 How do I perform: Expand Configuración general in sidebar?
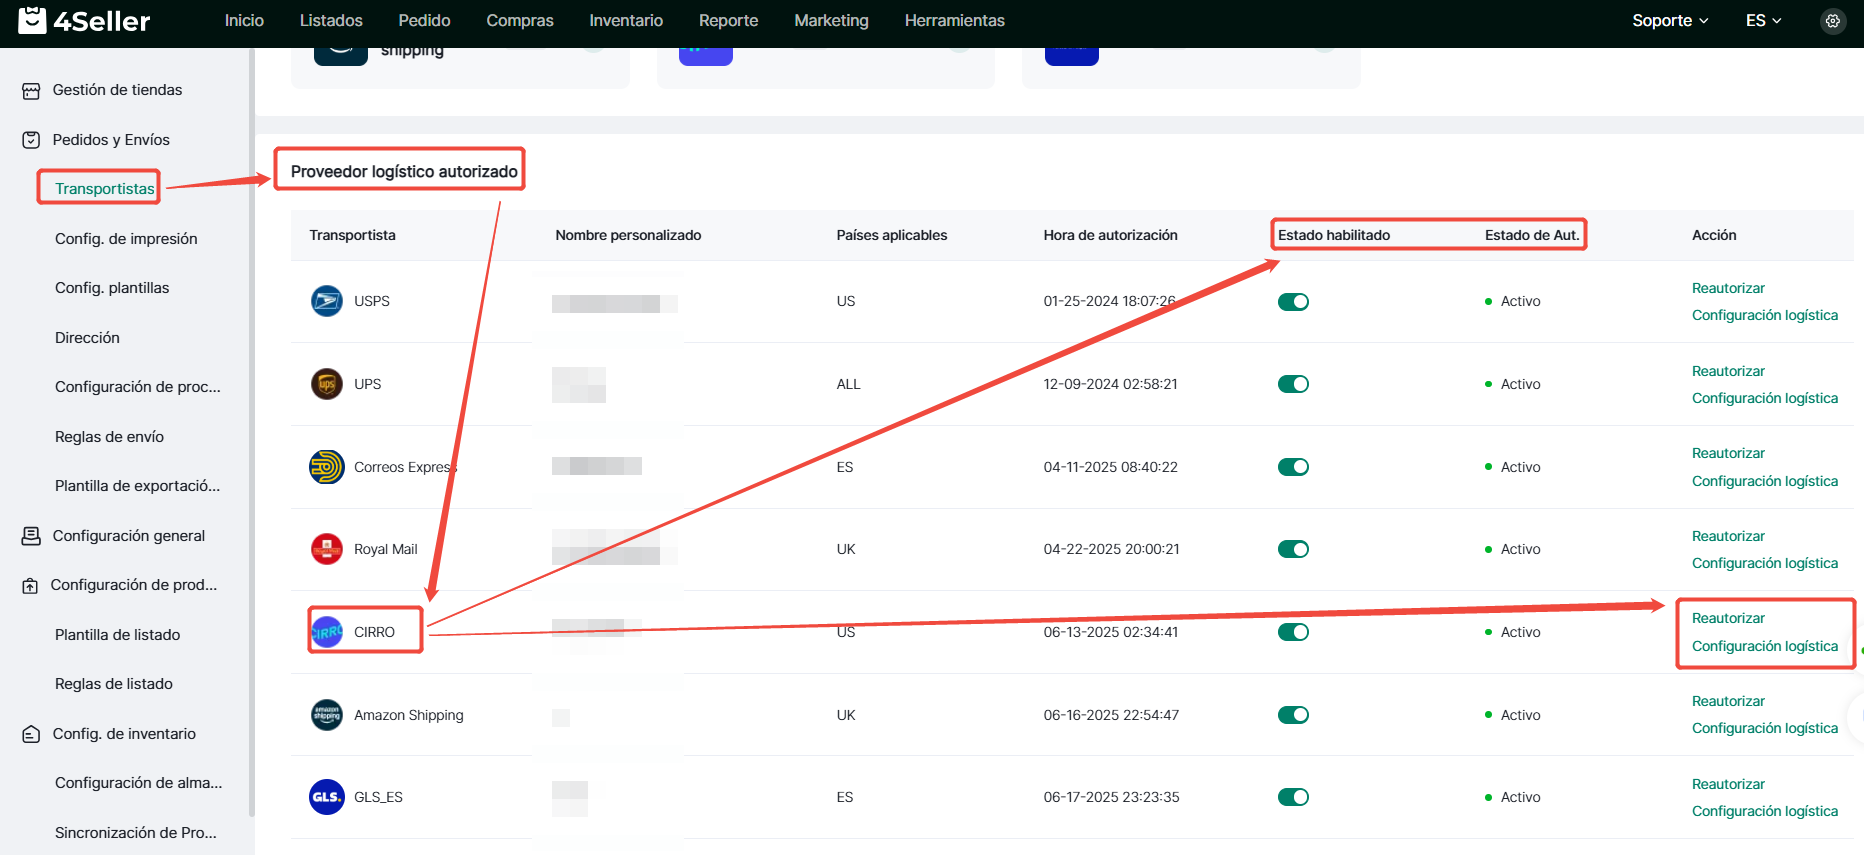click(x=128, y=536)
